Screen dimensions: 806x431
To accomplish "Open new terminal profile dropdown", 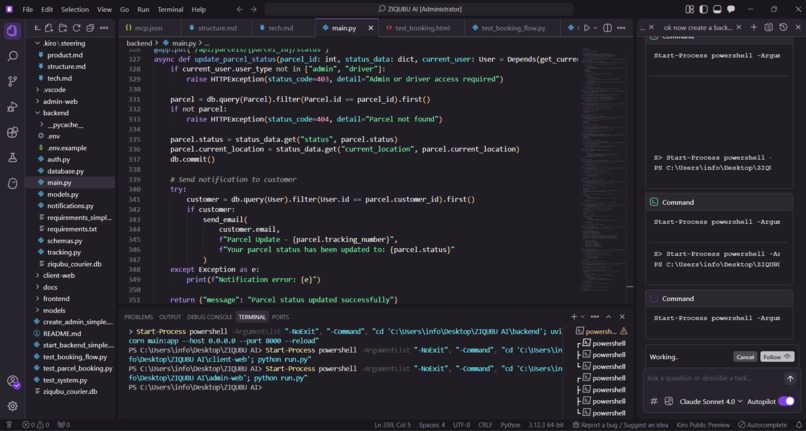I will click(x=582, y=317).
